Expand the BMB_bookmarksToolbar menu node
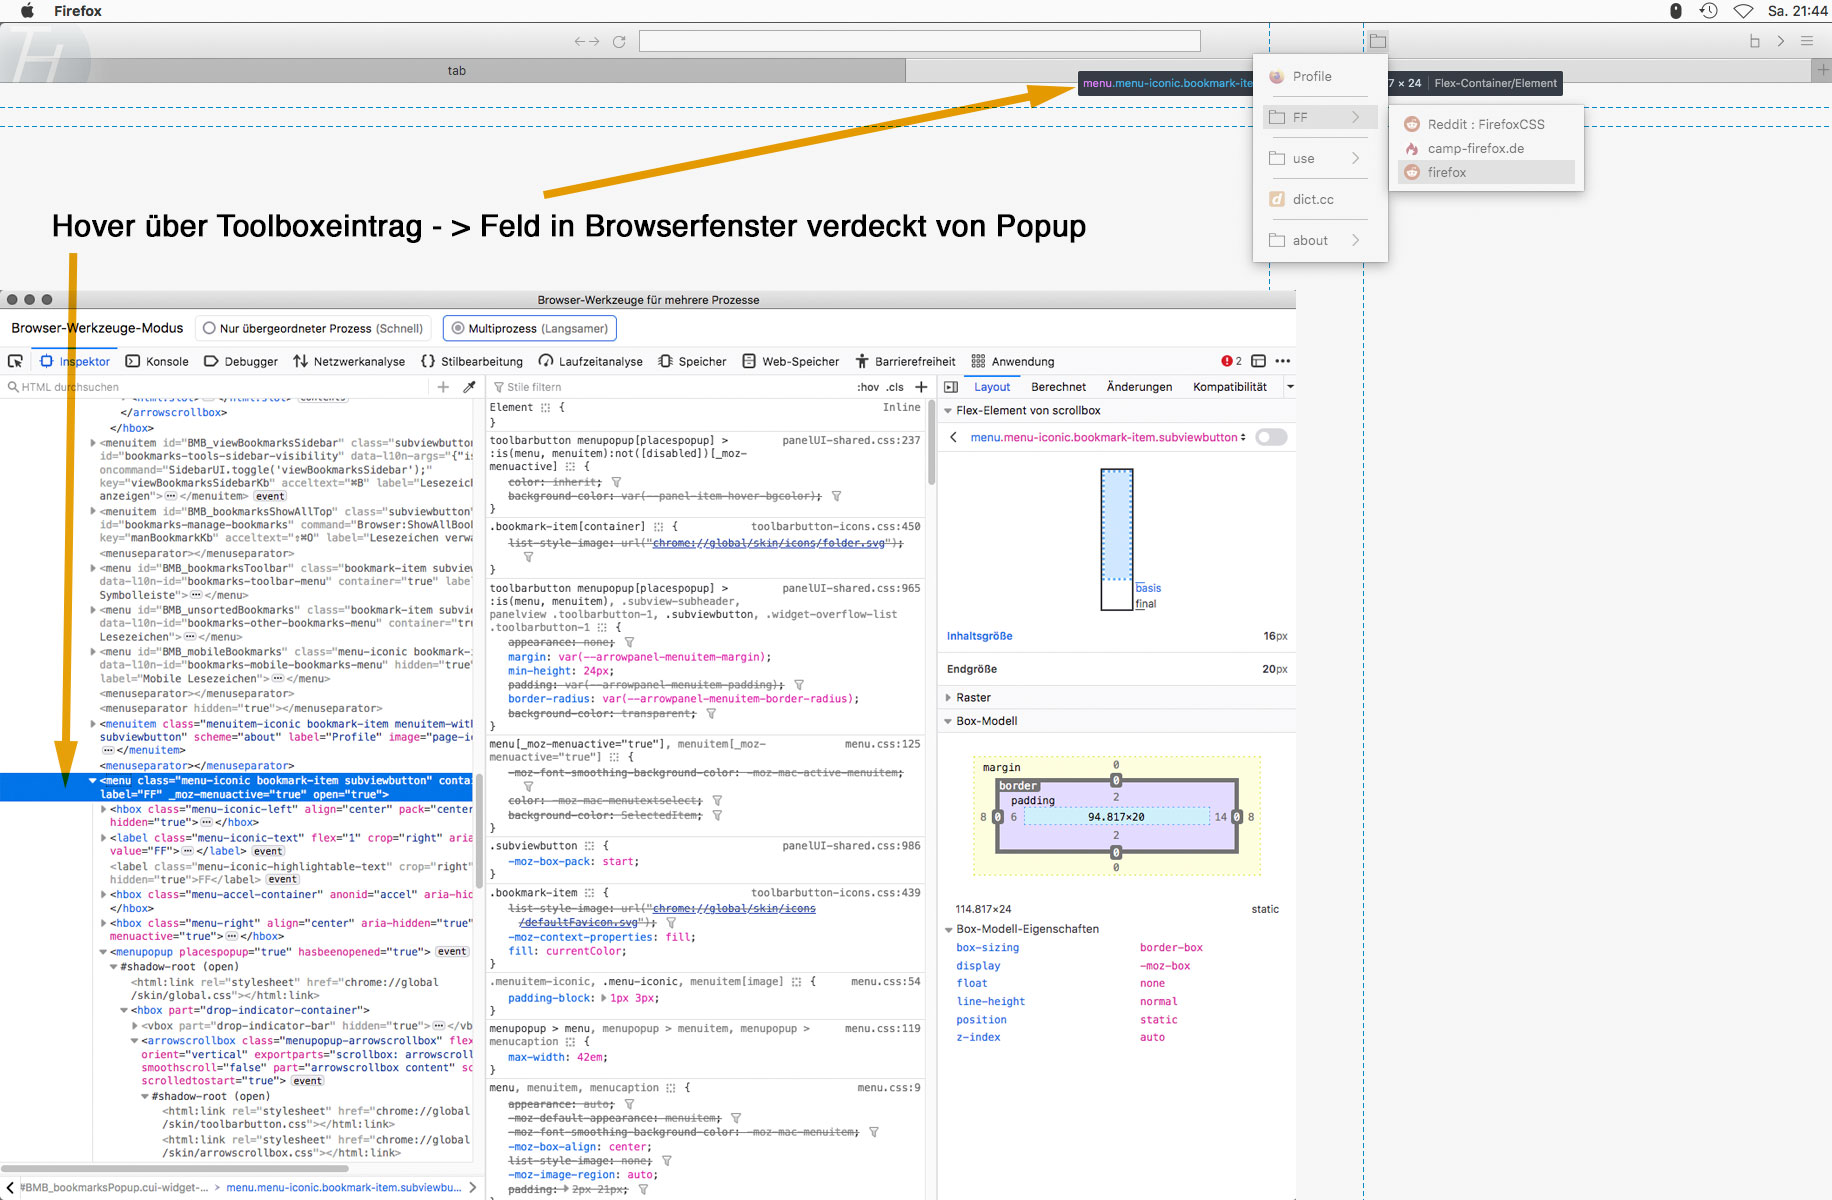Image resolution: width=1832 pixels, height=1200 pixels. (93, 568)
